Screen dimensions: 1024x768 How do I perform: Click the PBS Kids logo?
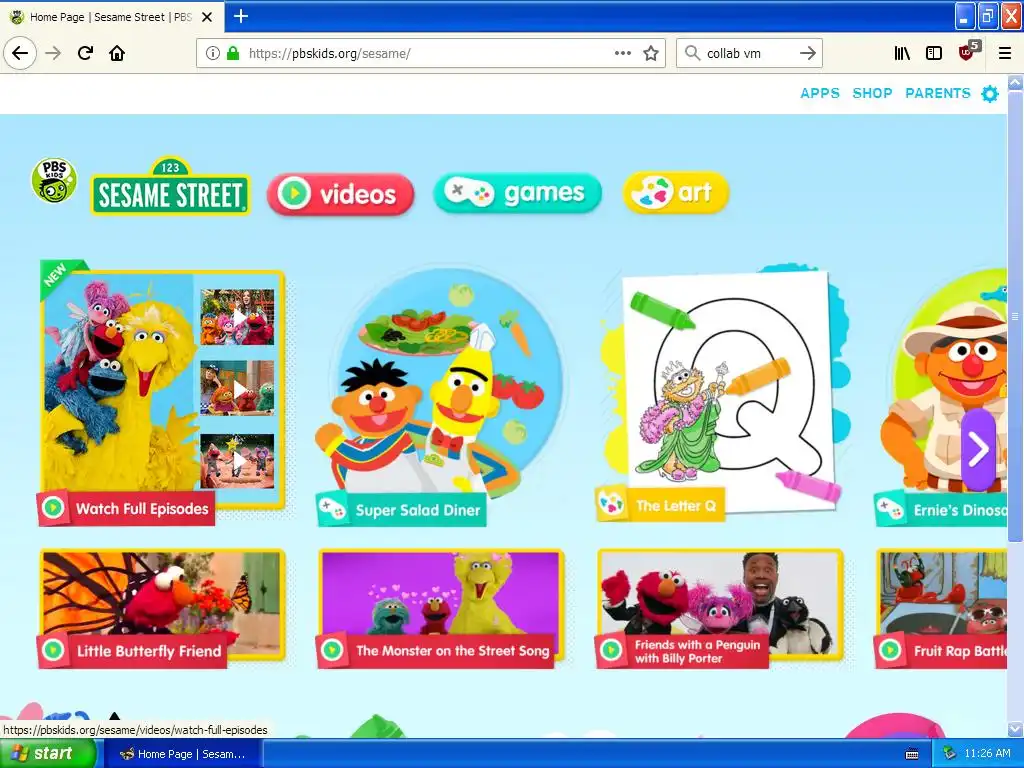coord(54,180)
